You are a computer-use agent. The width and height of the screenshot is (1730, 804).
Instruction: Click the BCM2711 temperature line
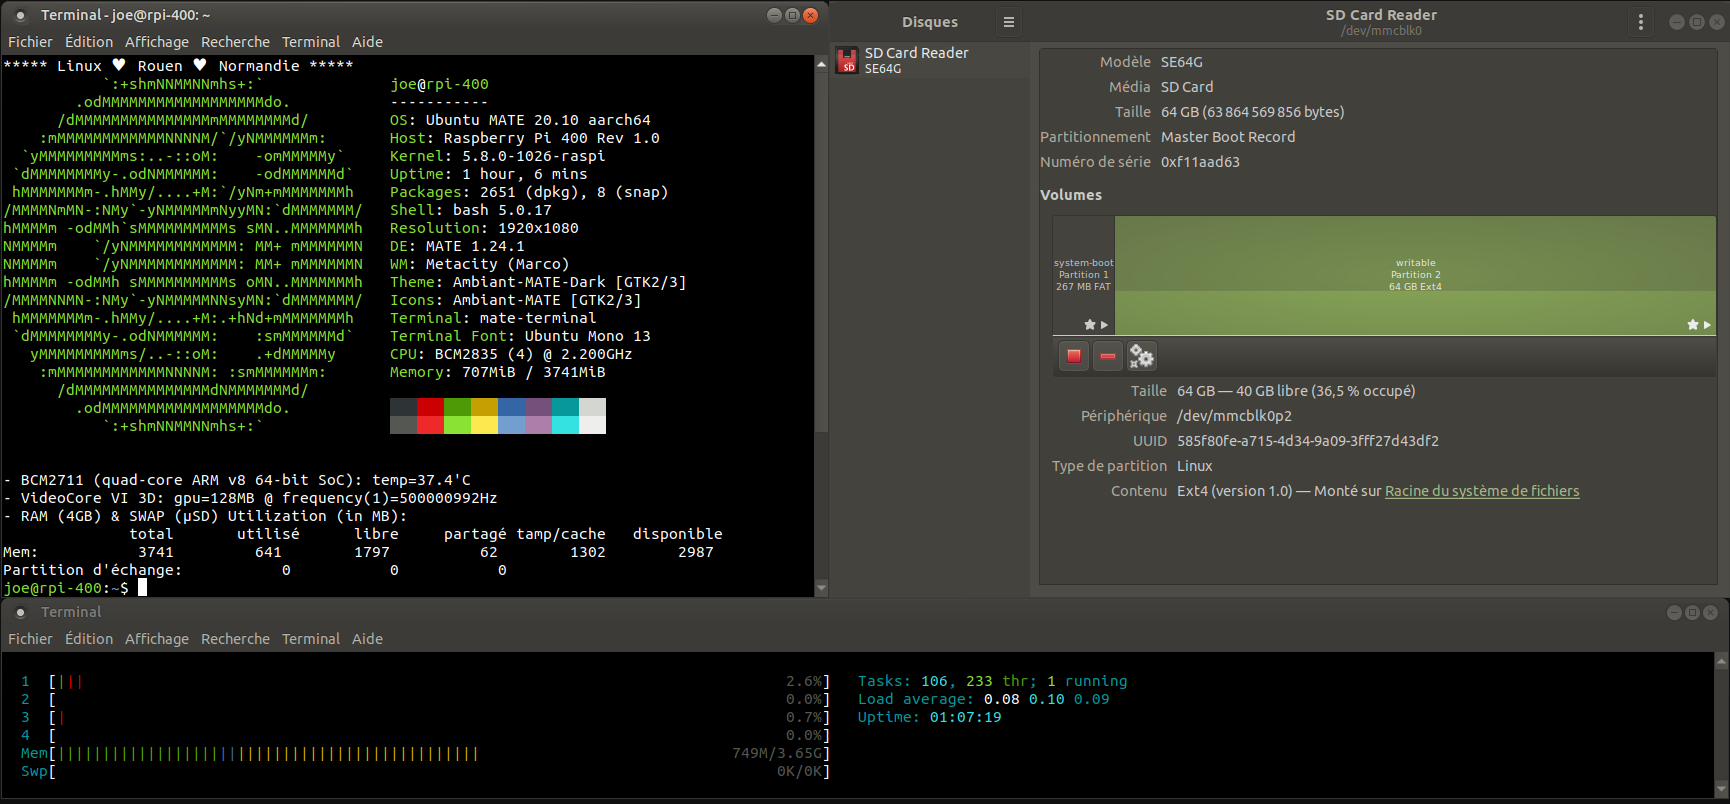point(237,480)
